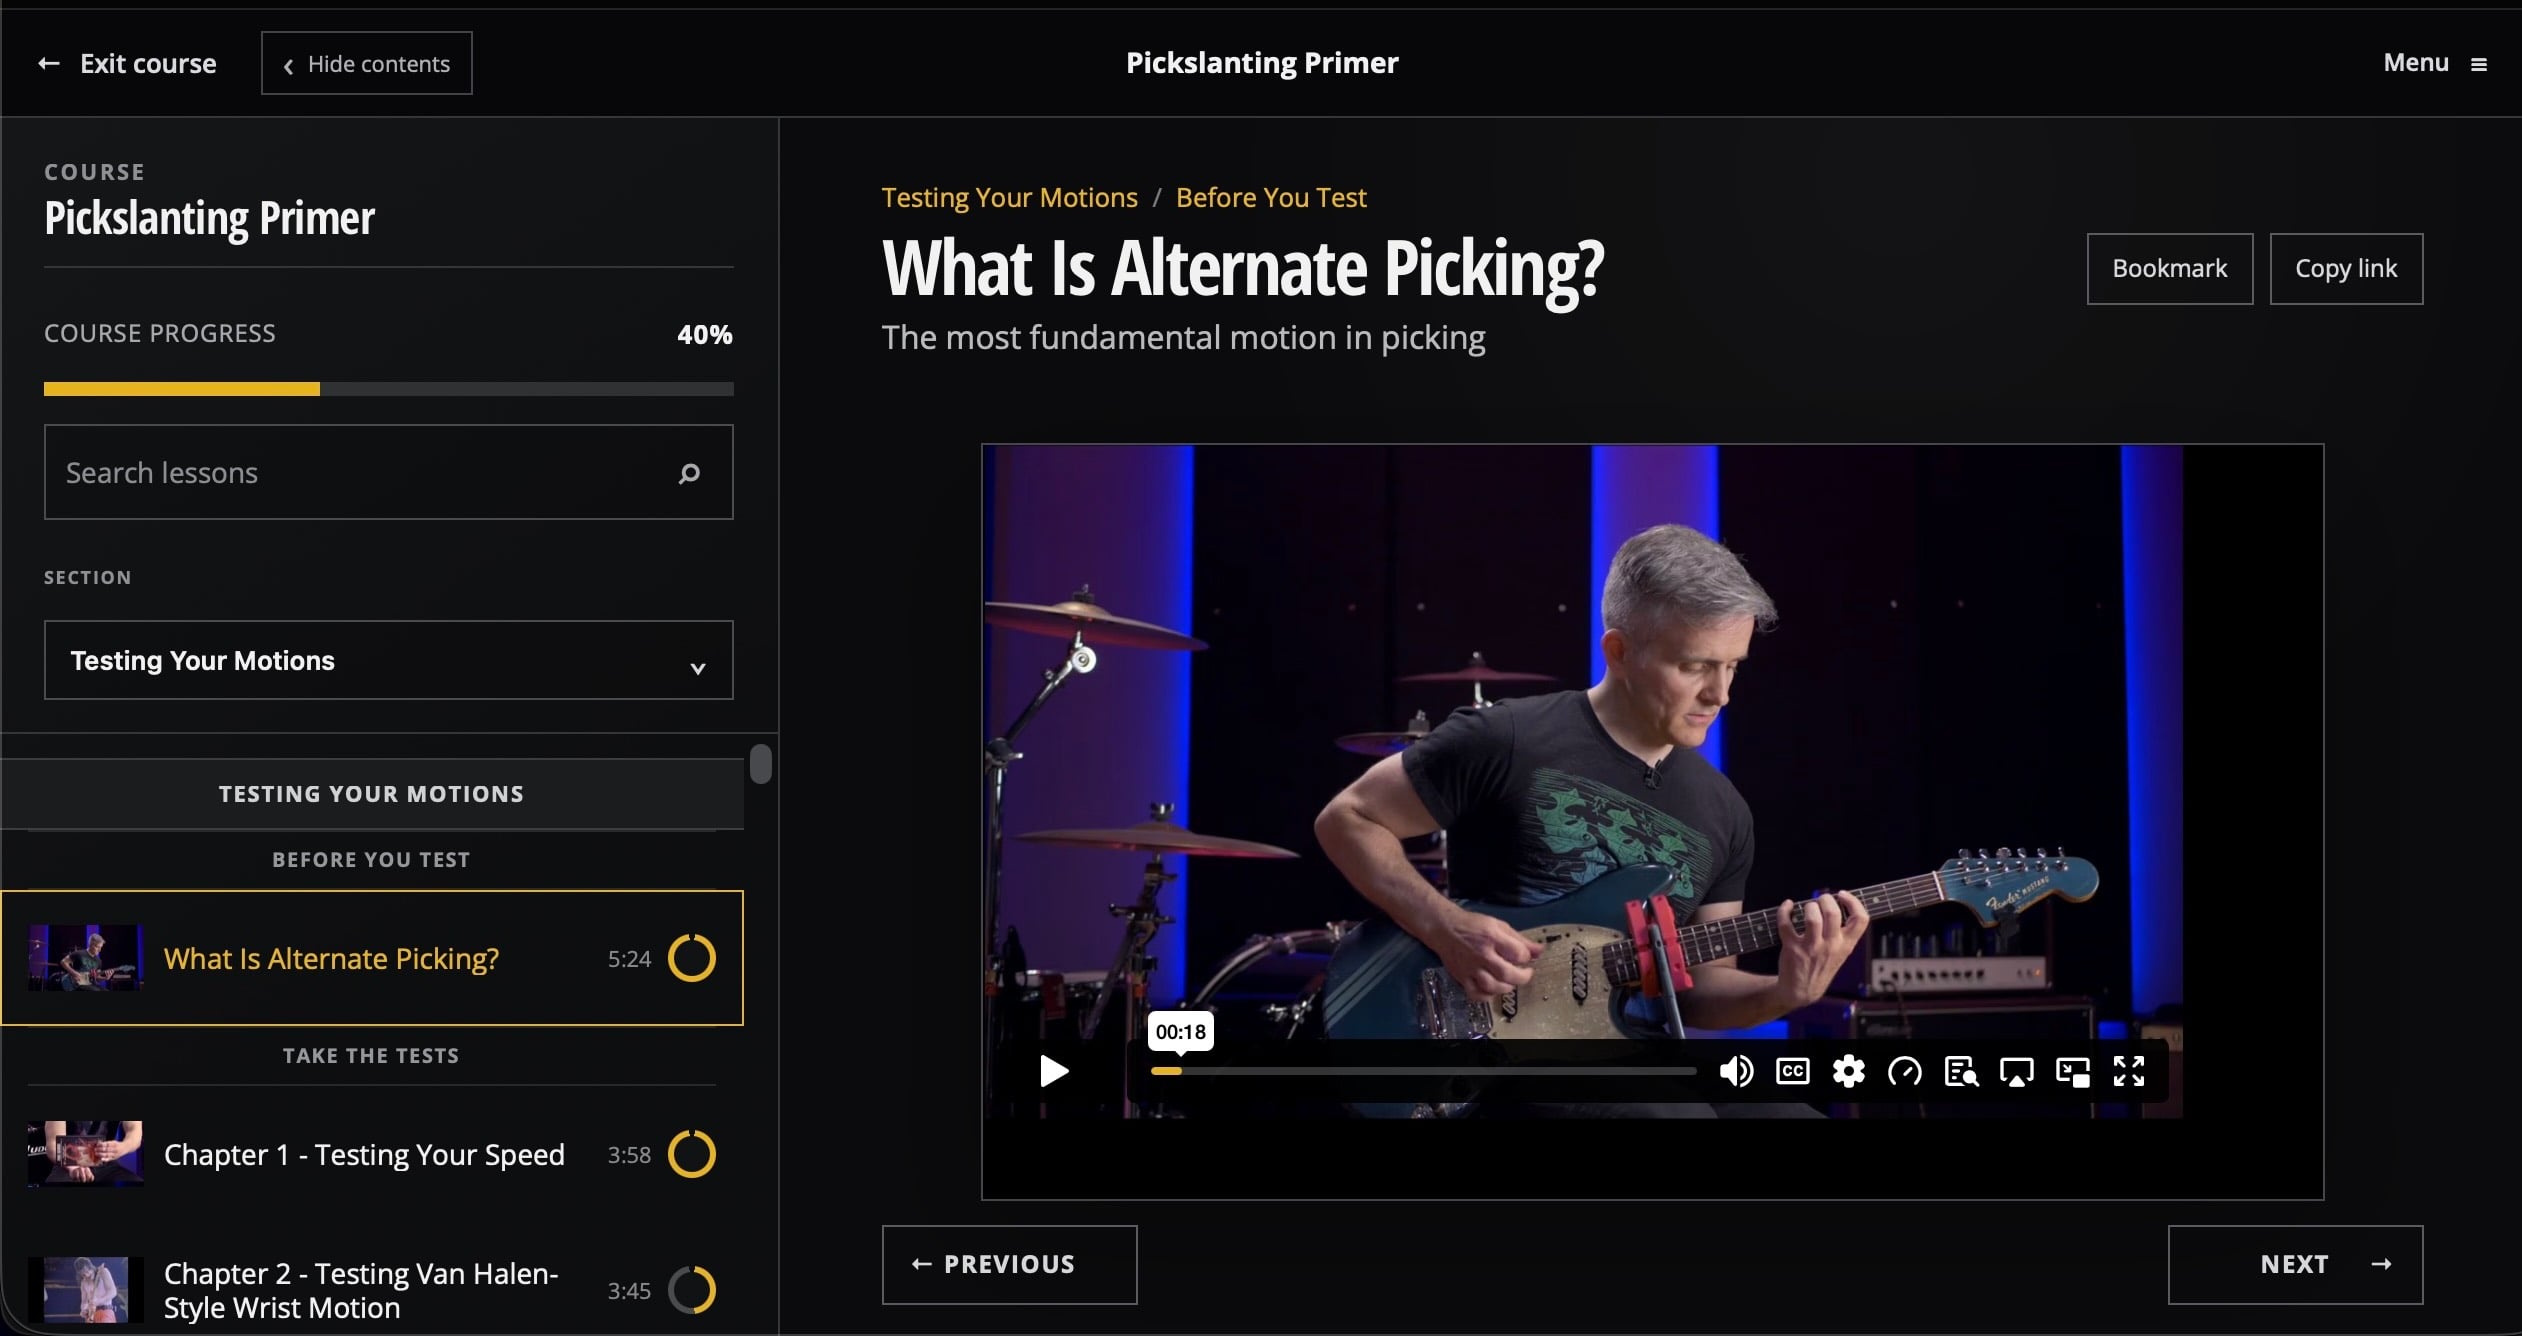Image resolution: width=2522 pixels, height=1336 pixels.
Task: Click the 00:18 timestamp tooltip
Action: (1181, 1031)
